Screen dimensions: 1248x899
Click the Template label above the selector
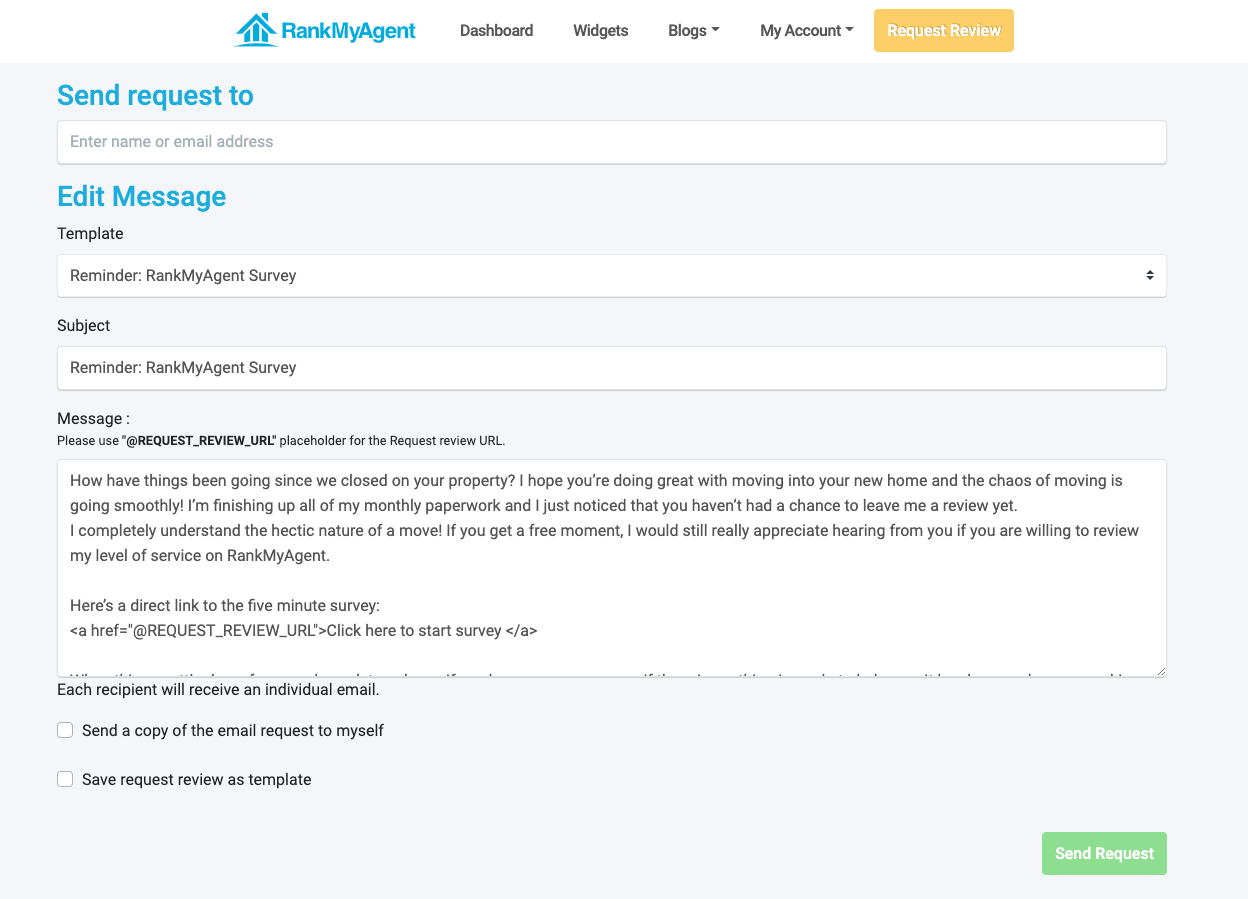(90, 234)
